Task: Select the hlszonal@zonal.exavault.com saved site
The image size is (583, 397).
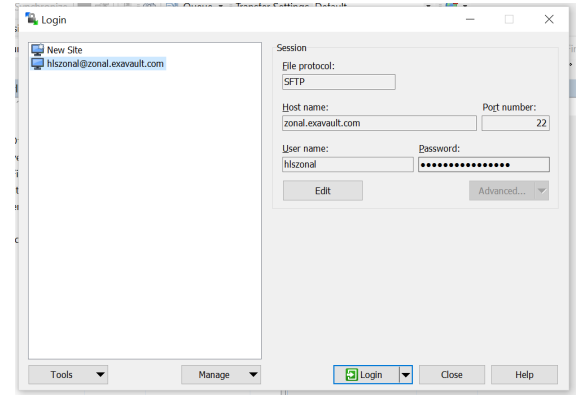Action: pos(98,64)
